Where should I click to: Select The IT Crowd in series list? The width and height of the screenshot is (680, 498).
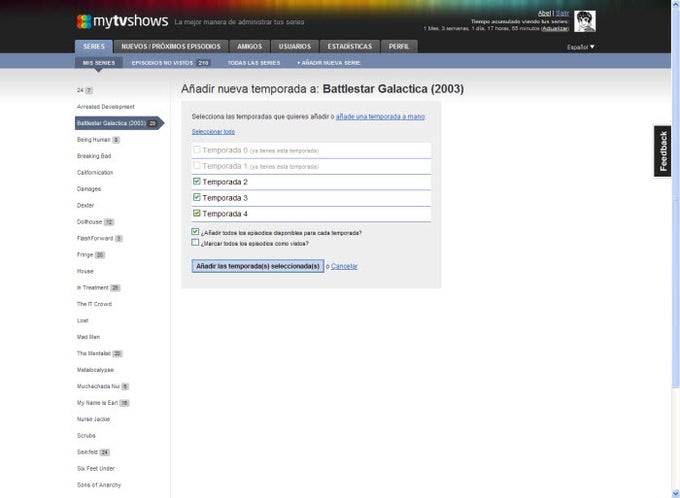point(94,304)
